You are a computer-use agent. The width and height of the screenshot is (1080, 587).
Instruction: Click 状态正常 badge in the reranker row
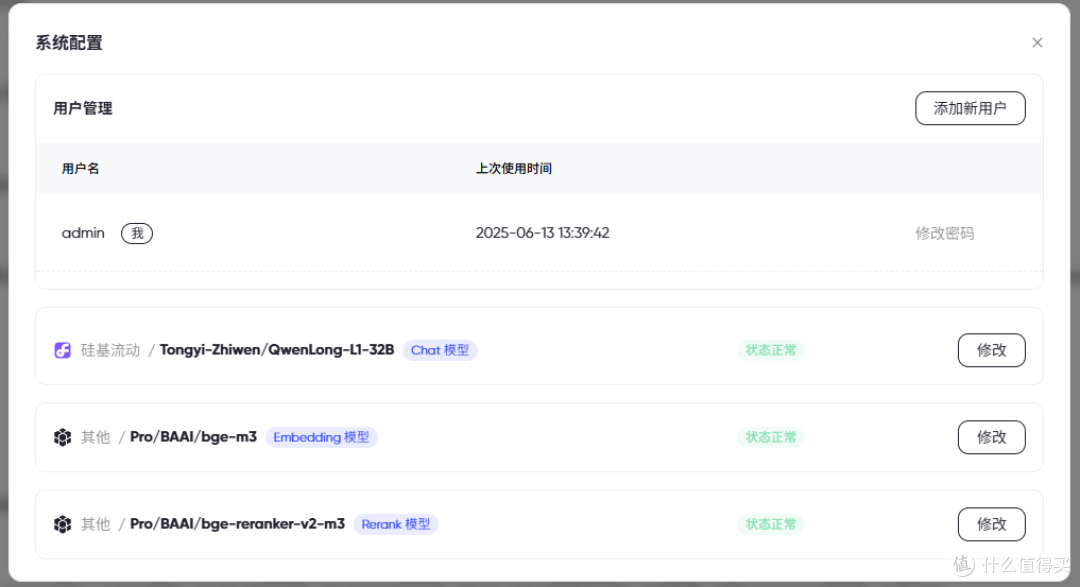(771, 524)
